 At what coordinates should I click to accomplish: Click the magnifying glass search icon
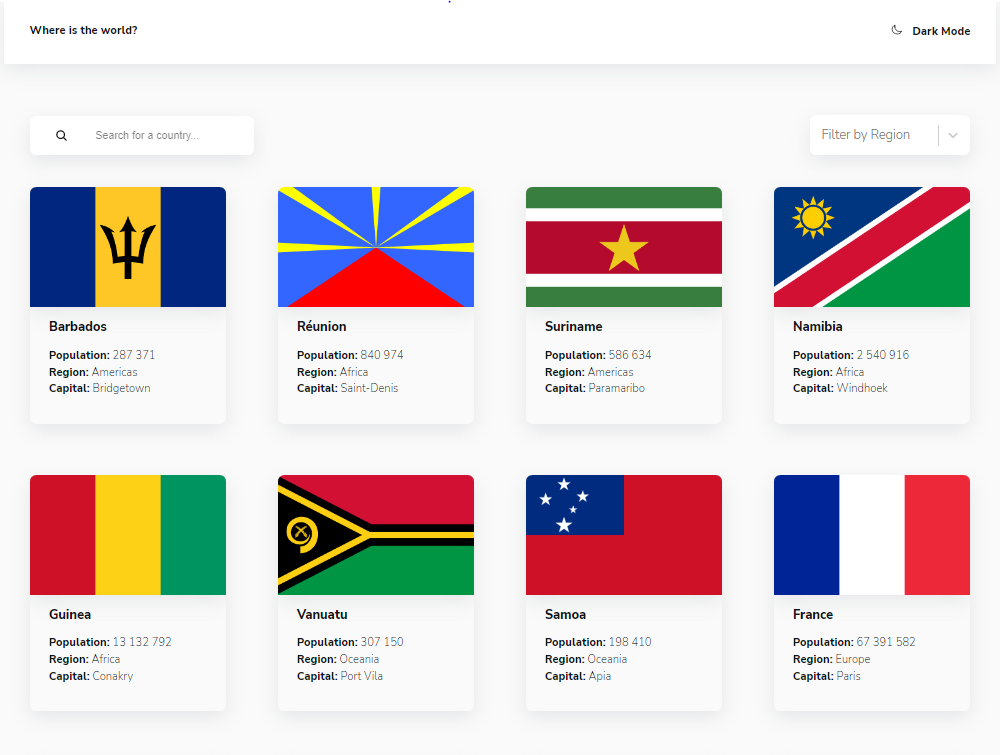[x=61, y=135]
